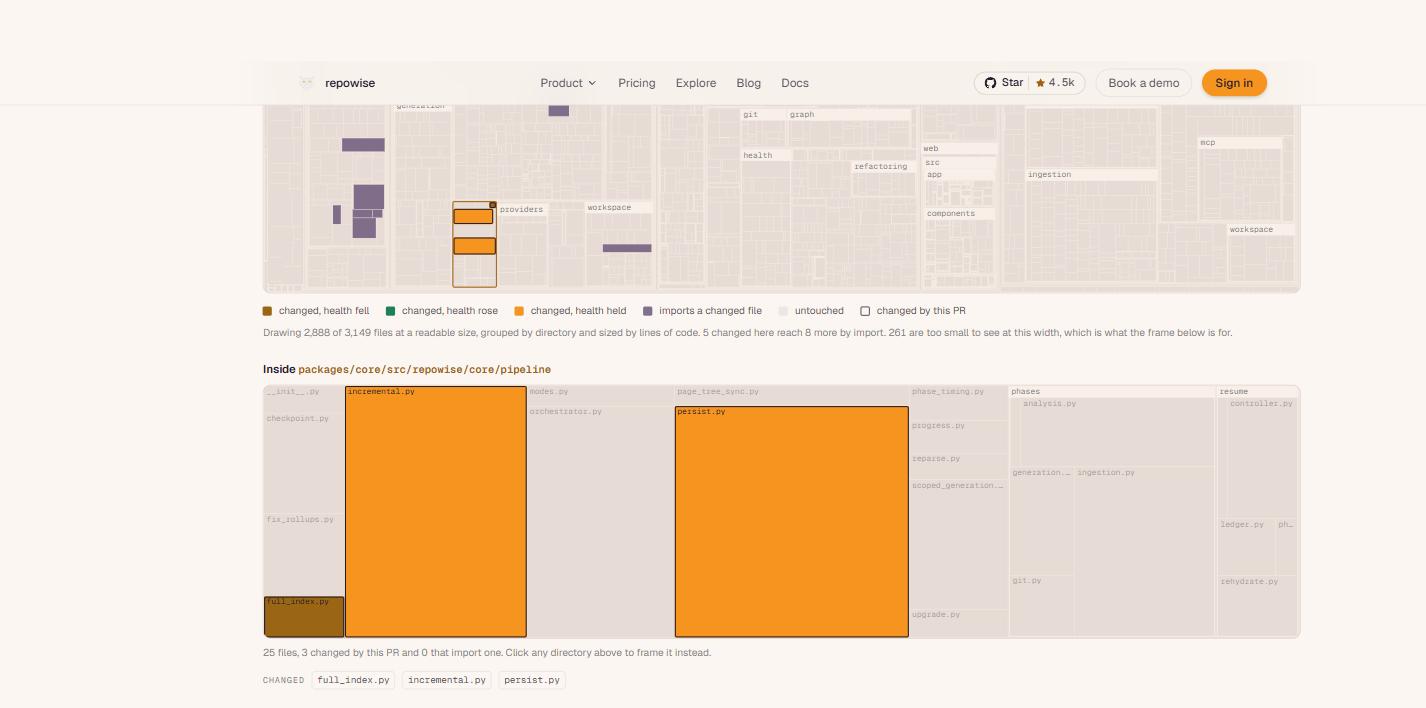Click the git.py cell in phases
1426x708 pixels.
(x=1042, y=605)
